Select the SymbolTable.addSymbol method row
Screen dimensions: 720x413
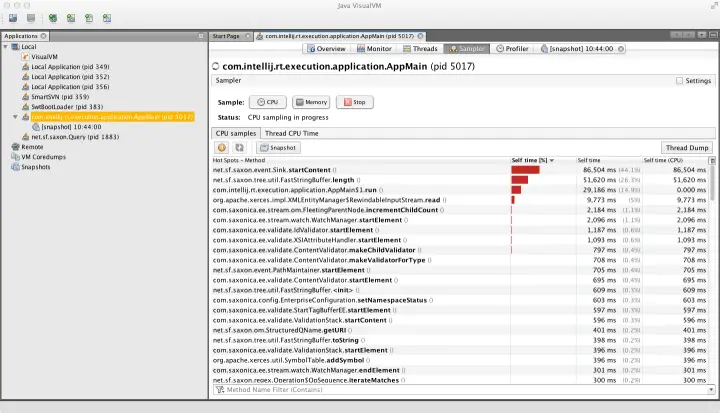pyautogui.click(x=460, y=360)
